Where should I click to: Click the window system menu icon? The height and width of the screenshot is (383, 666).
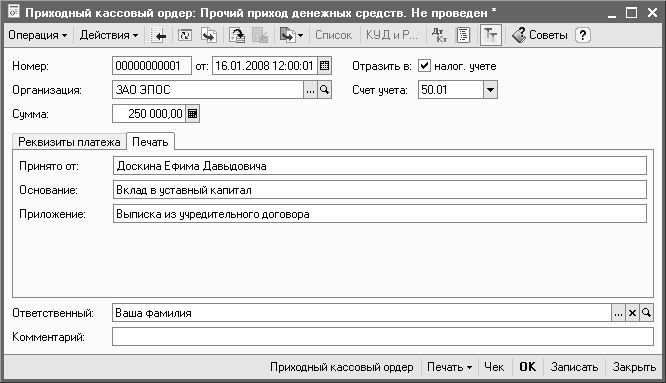pyautogui.click(x=14, y=11)
